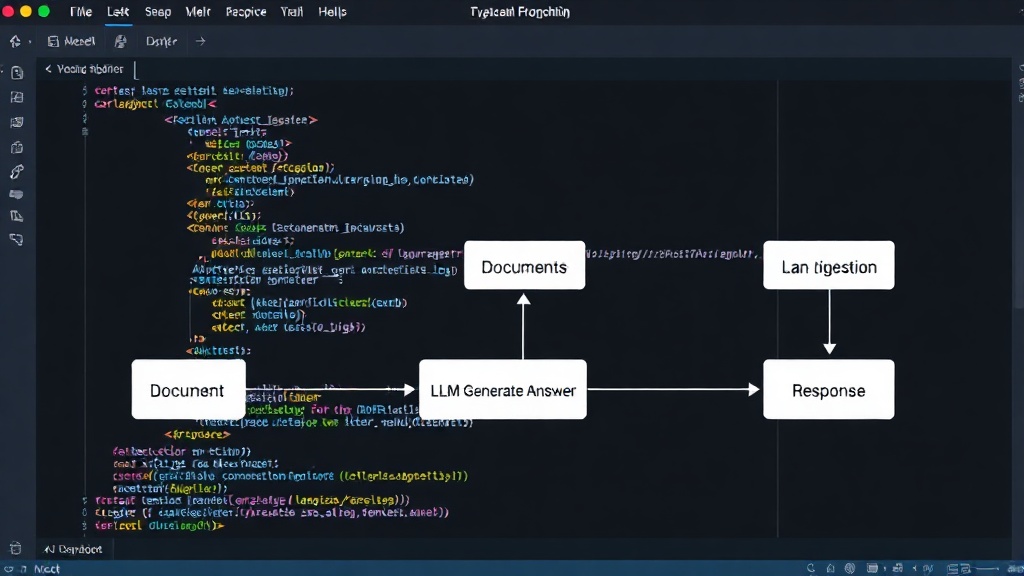Open the files icon at top of sidebar
Image resolution: width=1024 pixels, height=576 pixels.
(x=17, y=72)
